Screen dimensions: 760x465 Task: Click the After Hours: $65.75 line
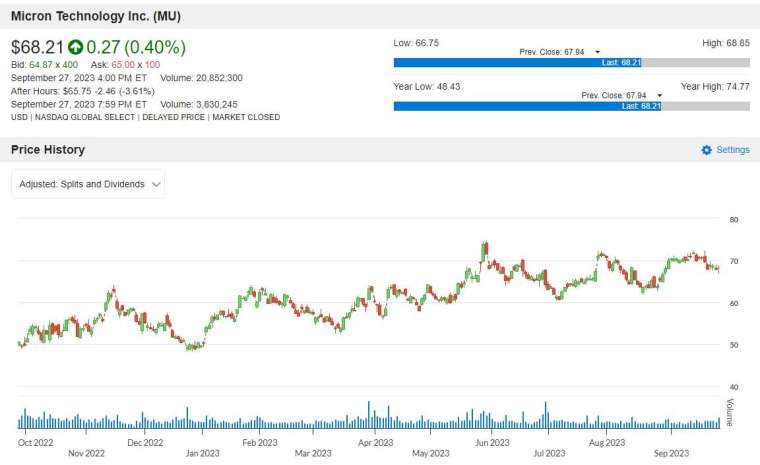pyautogui.click(x=82, y=91)
